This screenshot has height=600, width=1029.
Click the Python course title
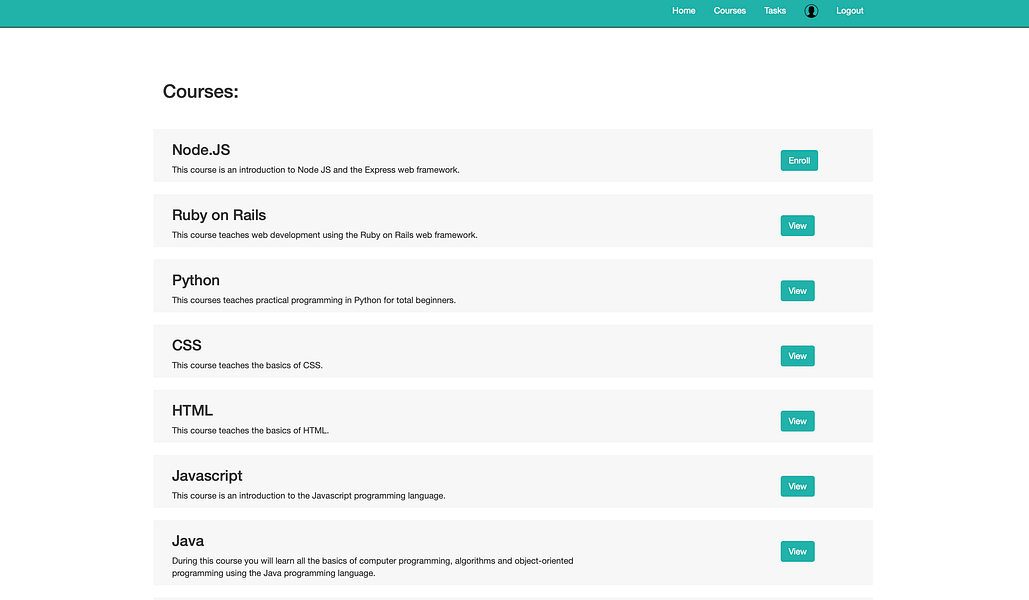pos(196,280)
